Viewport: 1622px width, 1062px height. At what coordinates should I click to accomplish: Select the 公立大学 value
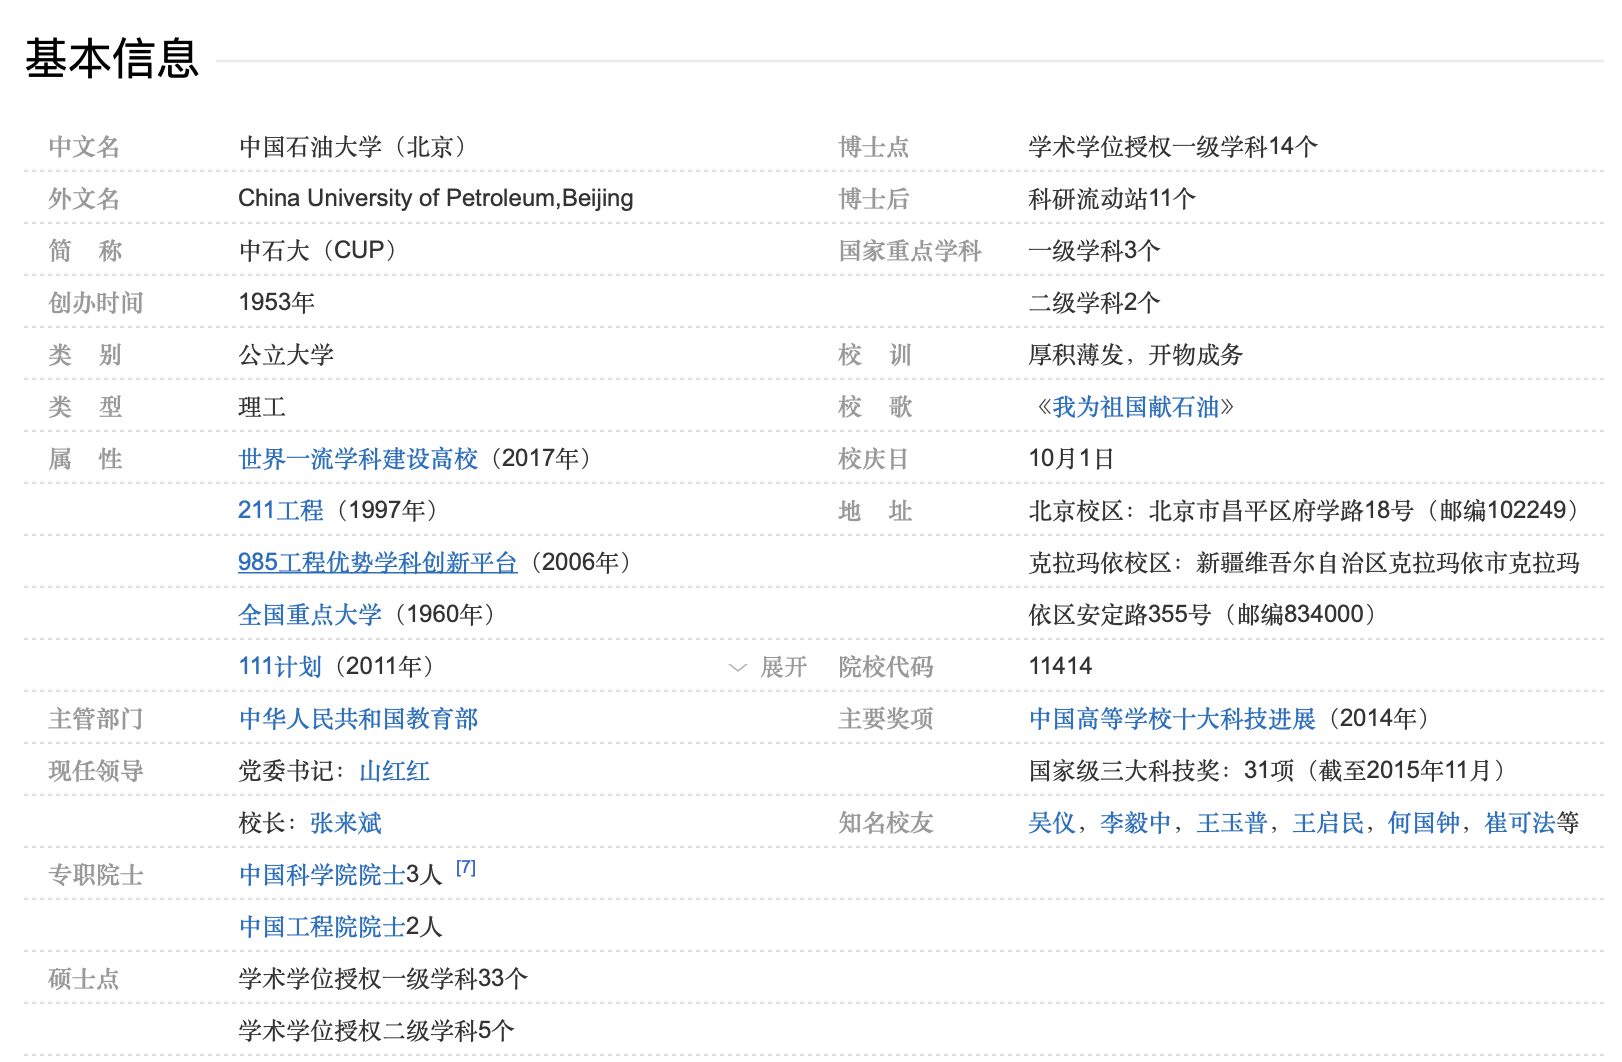tap(286, 355)
